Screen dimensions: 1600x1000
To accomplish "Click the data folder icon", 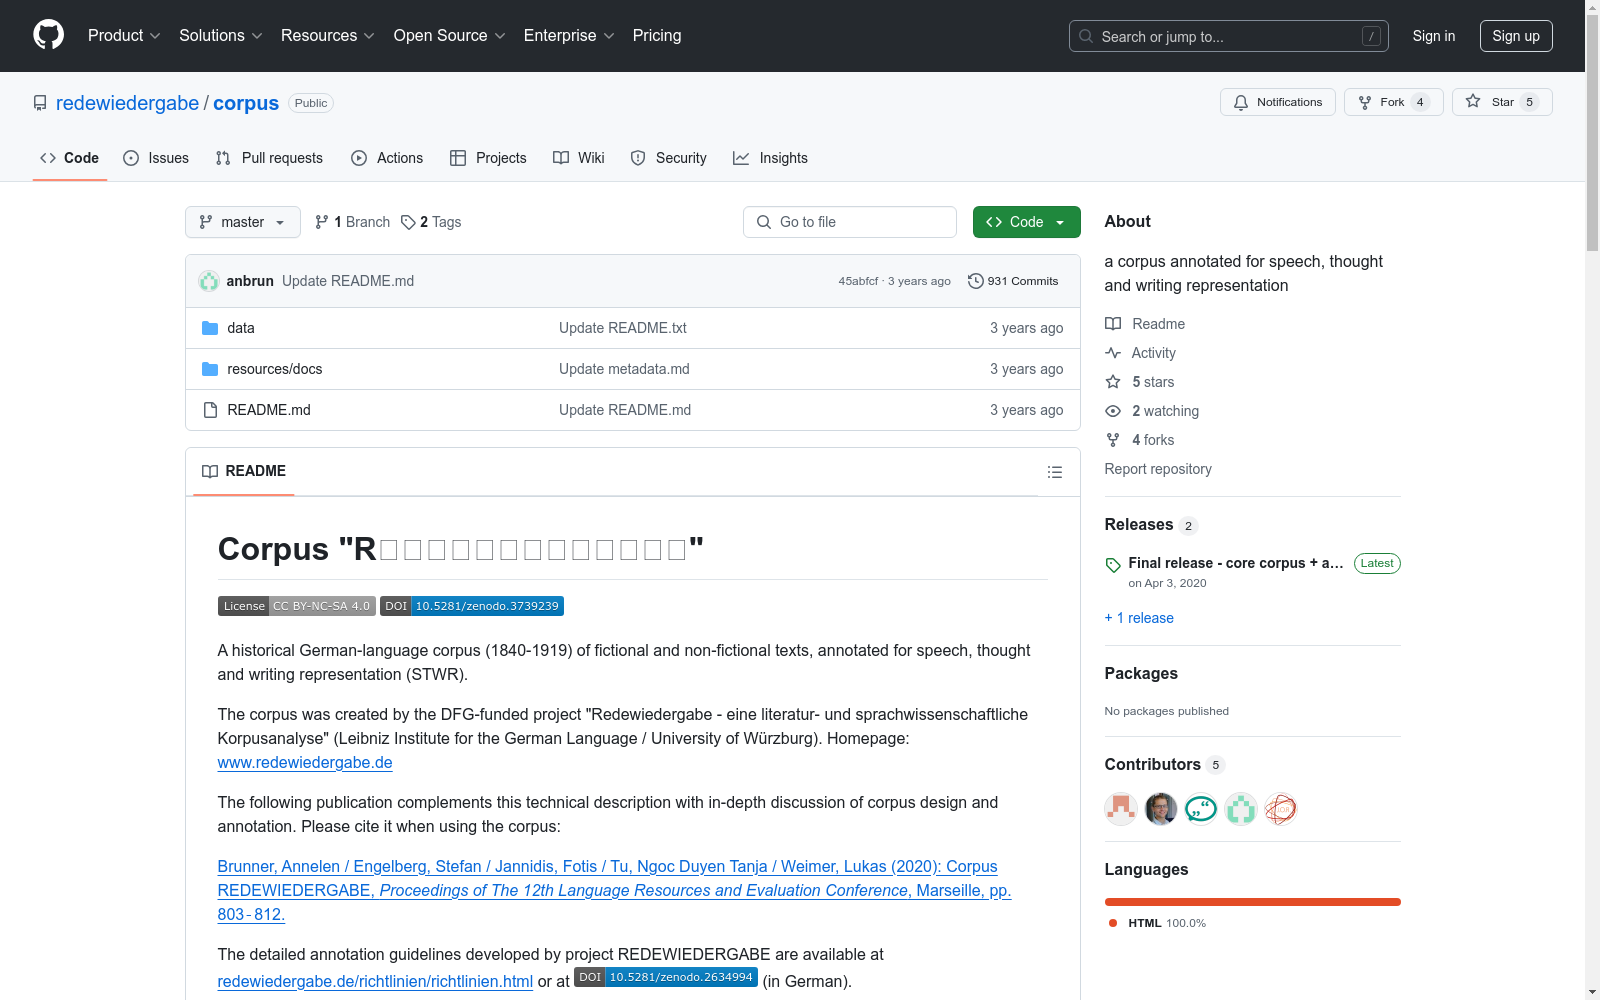I will coord(210,328).
